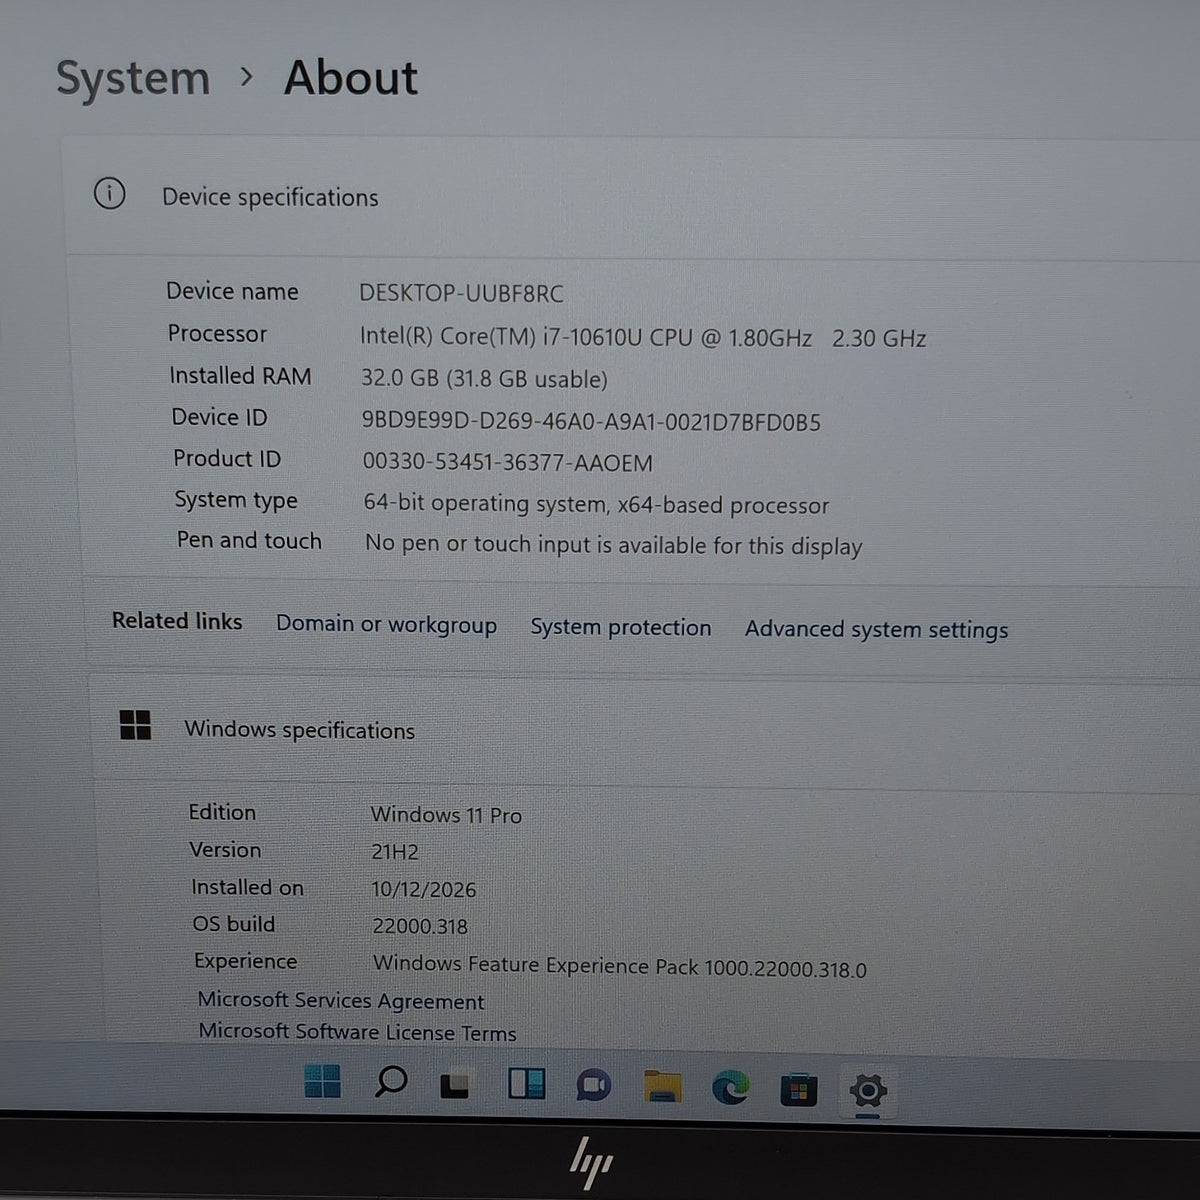Open Domain or workgroup link
Image resolution: width=1200 pixels, height=1200 pixels.
(x=386, y=624)
